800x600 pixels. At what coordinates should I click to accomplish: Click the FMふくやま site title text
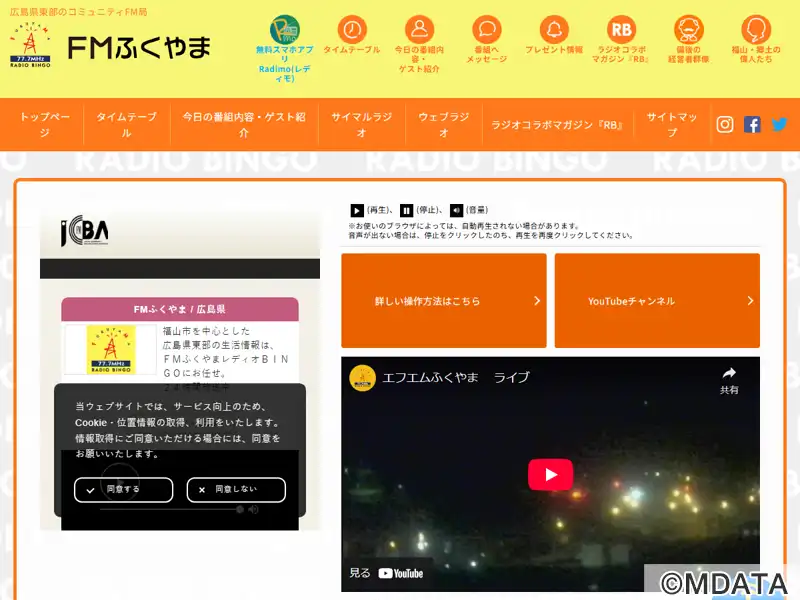[x=139, y=47]
